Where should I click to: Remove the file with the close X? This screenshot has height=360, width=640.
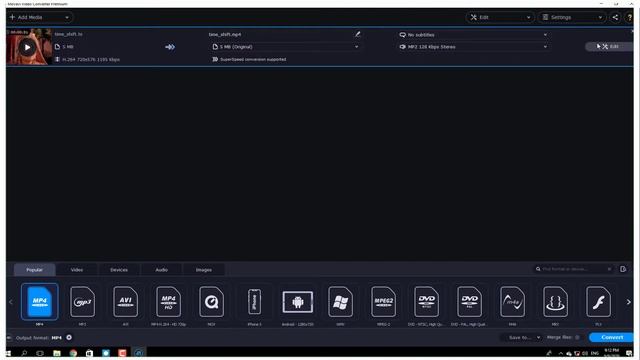pos(632,31)
